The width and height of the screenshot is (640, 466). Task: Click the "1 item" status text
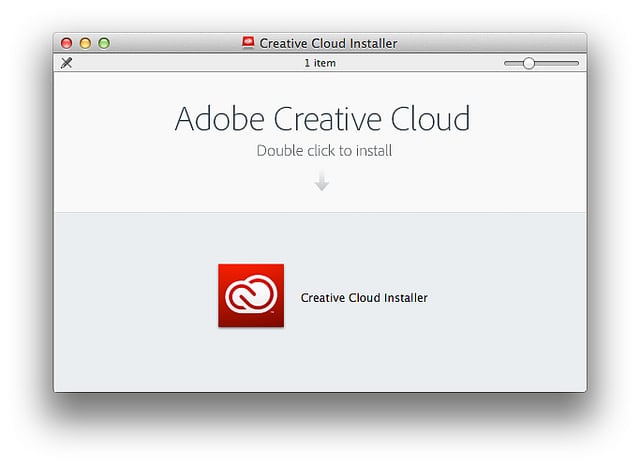click(320, 63)
